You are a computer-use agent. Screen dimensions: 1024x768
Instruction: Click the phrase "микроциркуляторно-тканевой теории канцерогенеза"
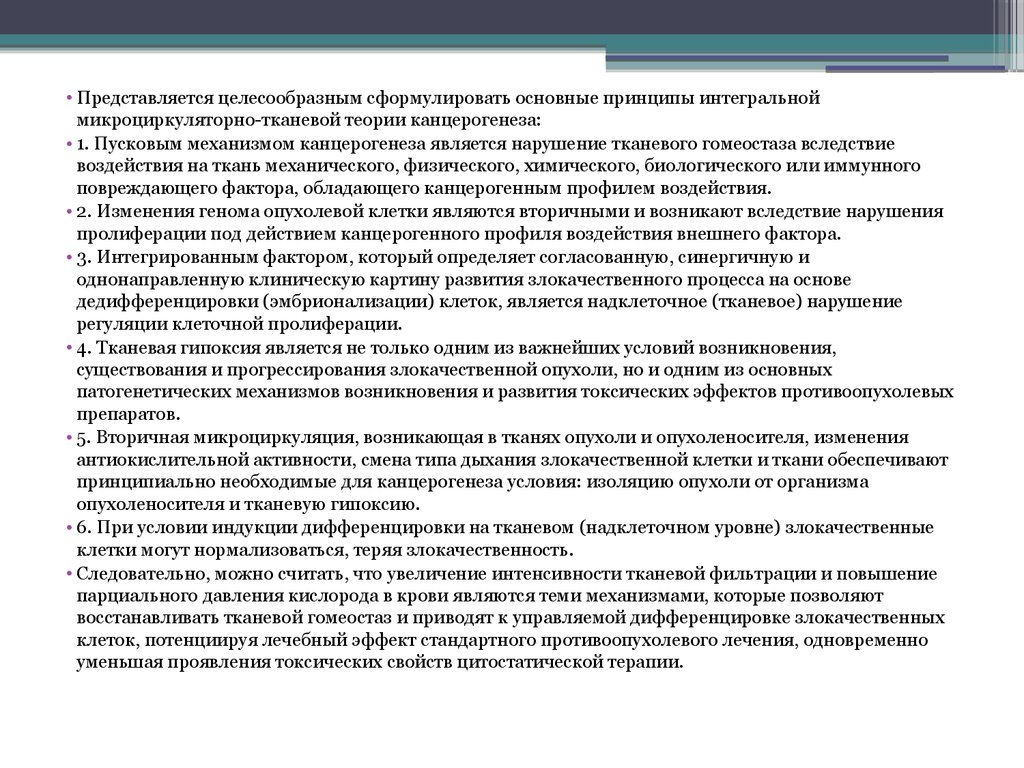click(x=308, y=120)
